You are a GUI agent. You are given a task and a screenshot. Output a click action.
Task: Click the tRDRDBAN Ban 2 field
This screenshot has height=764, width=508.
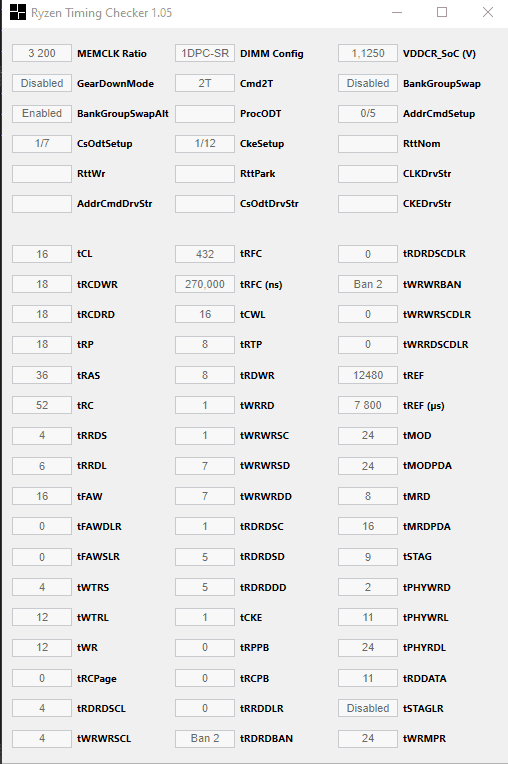click(205, 738)
